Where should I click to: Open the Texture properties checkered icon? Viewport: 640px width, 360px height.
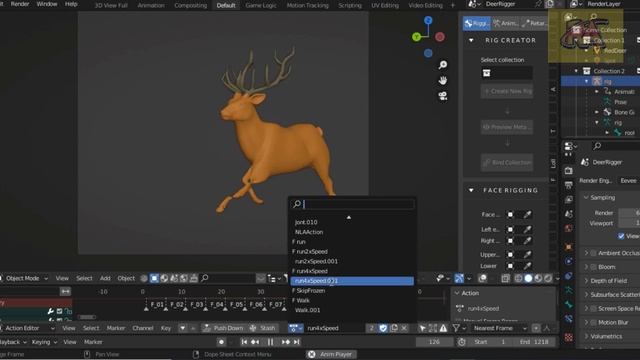pos(569,337)
